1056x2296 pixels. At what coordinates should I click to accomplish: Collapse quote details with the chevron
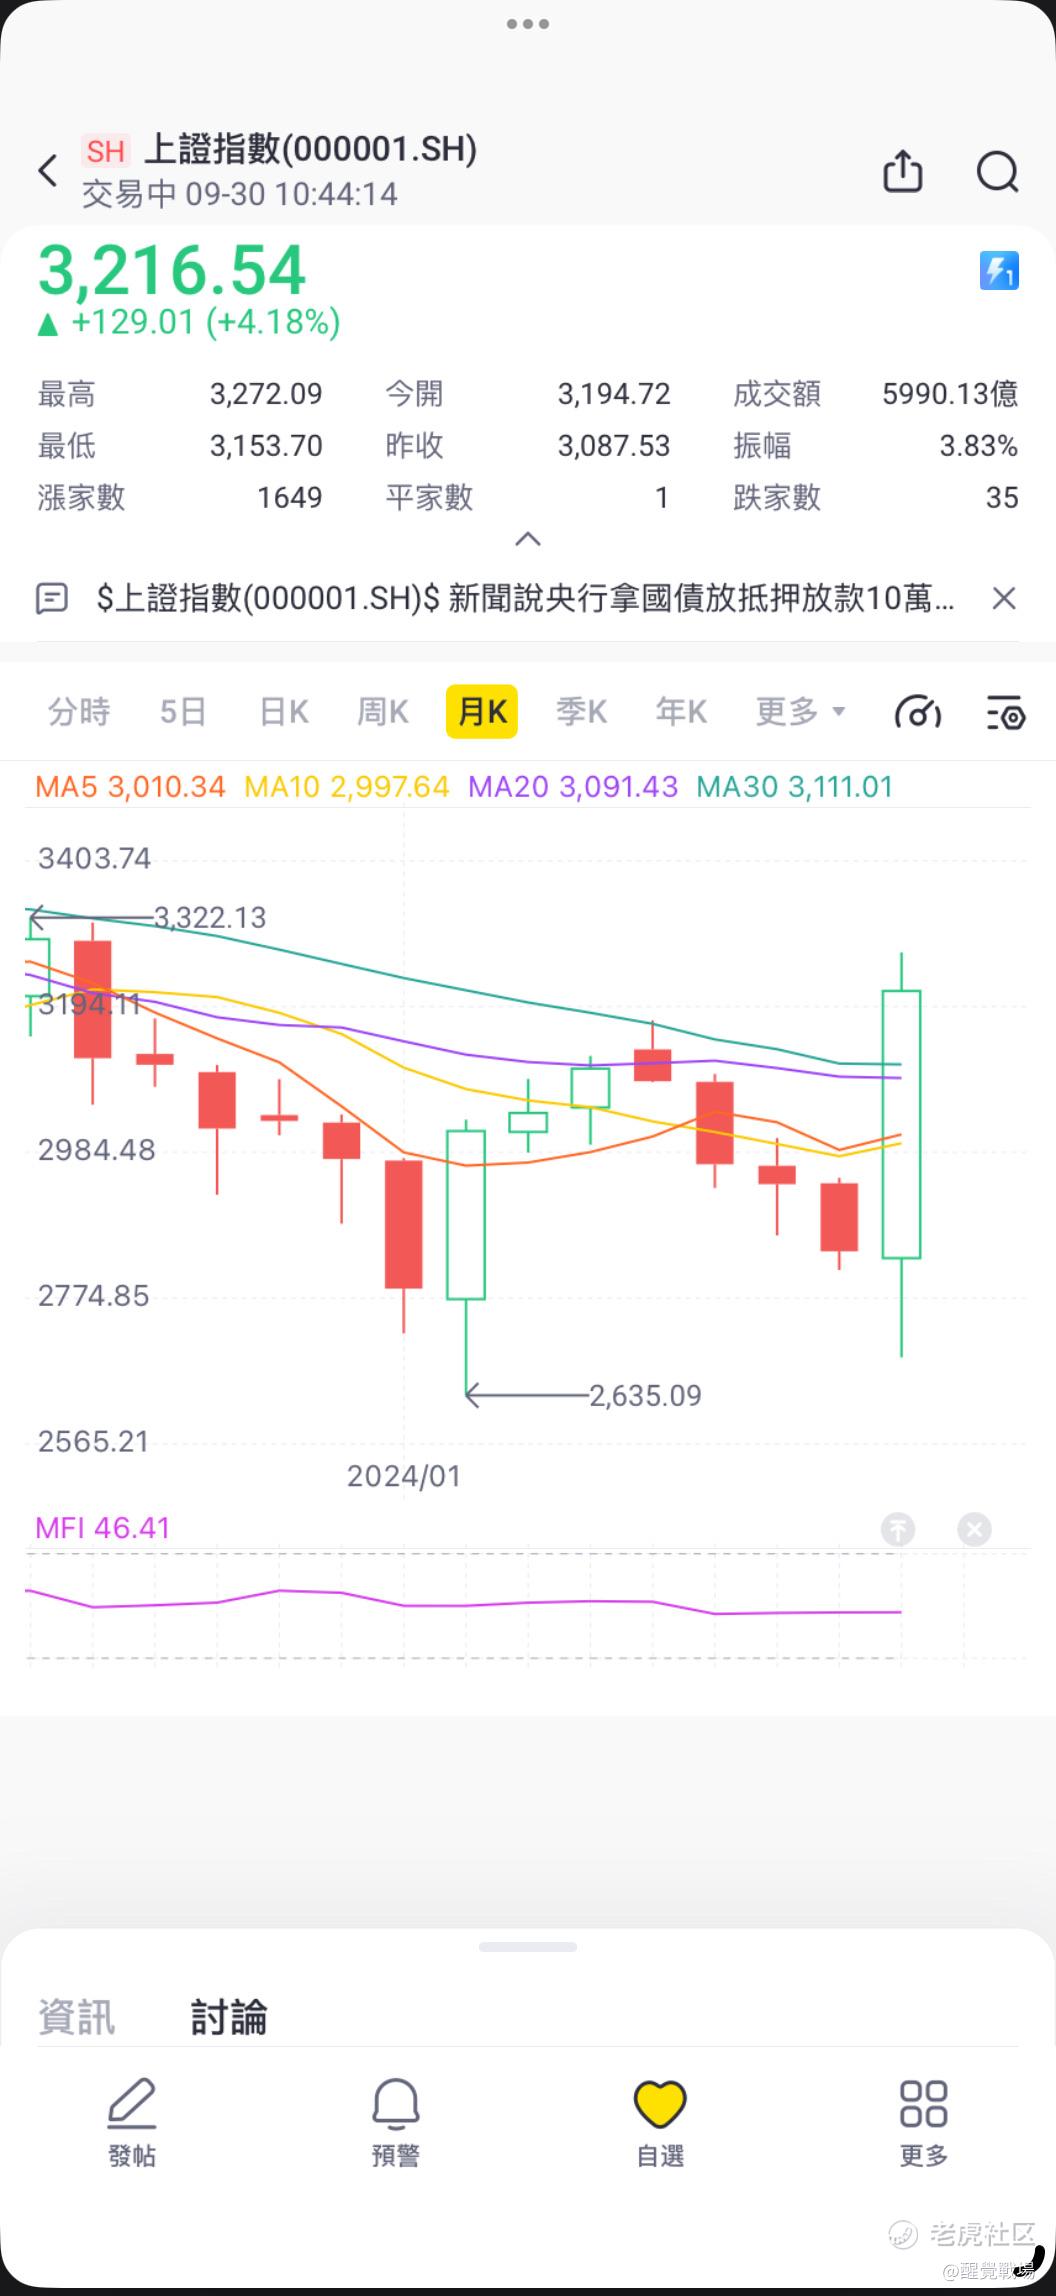528,539
